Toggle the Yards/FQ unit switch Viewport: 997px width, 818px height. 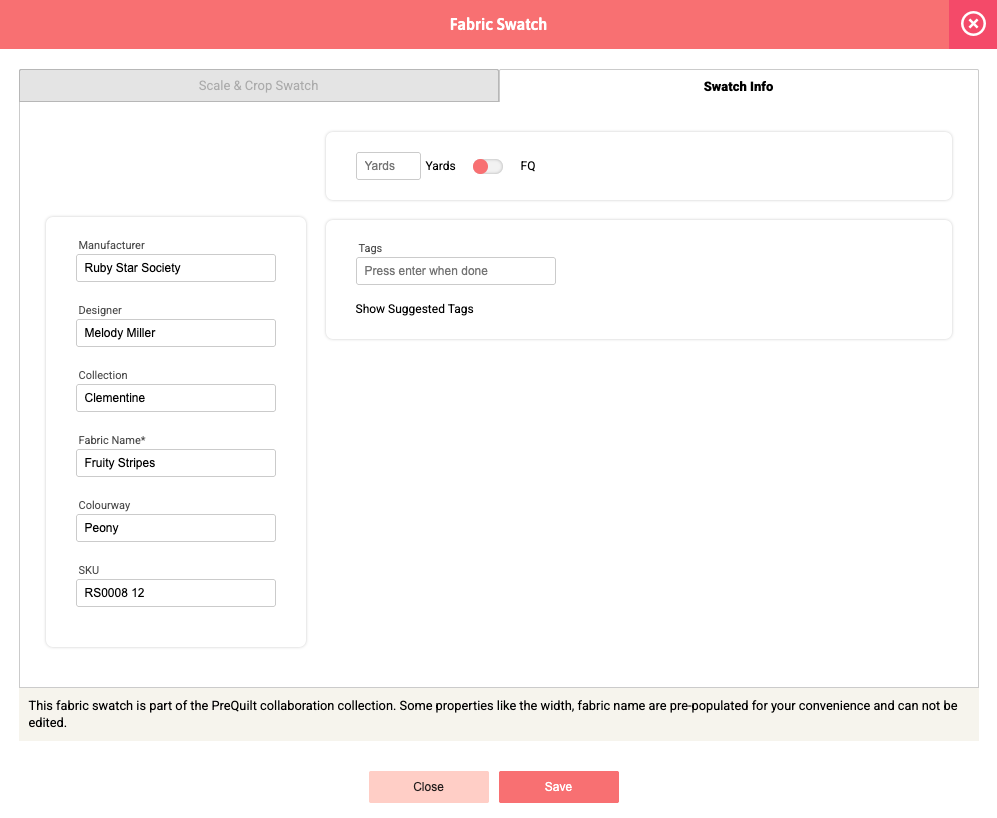coord(487,166)
